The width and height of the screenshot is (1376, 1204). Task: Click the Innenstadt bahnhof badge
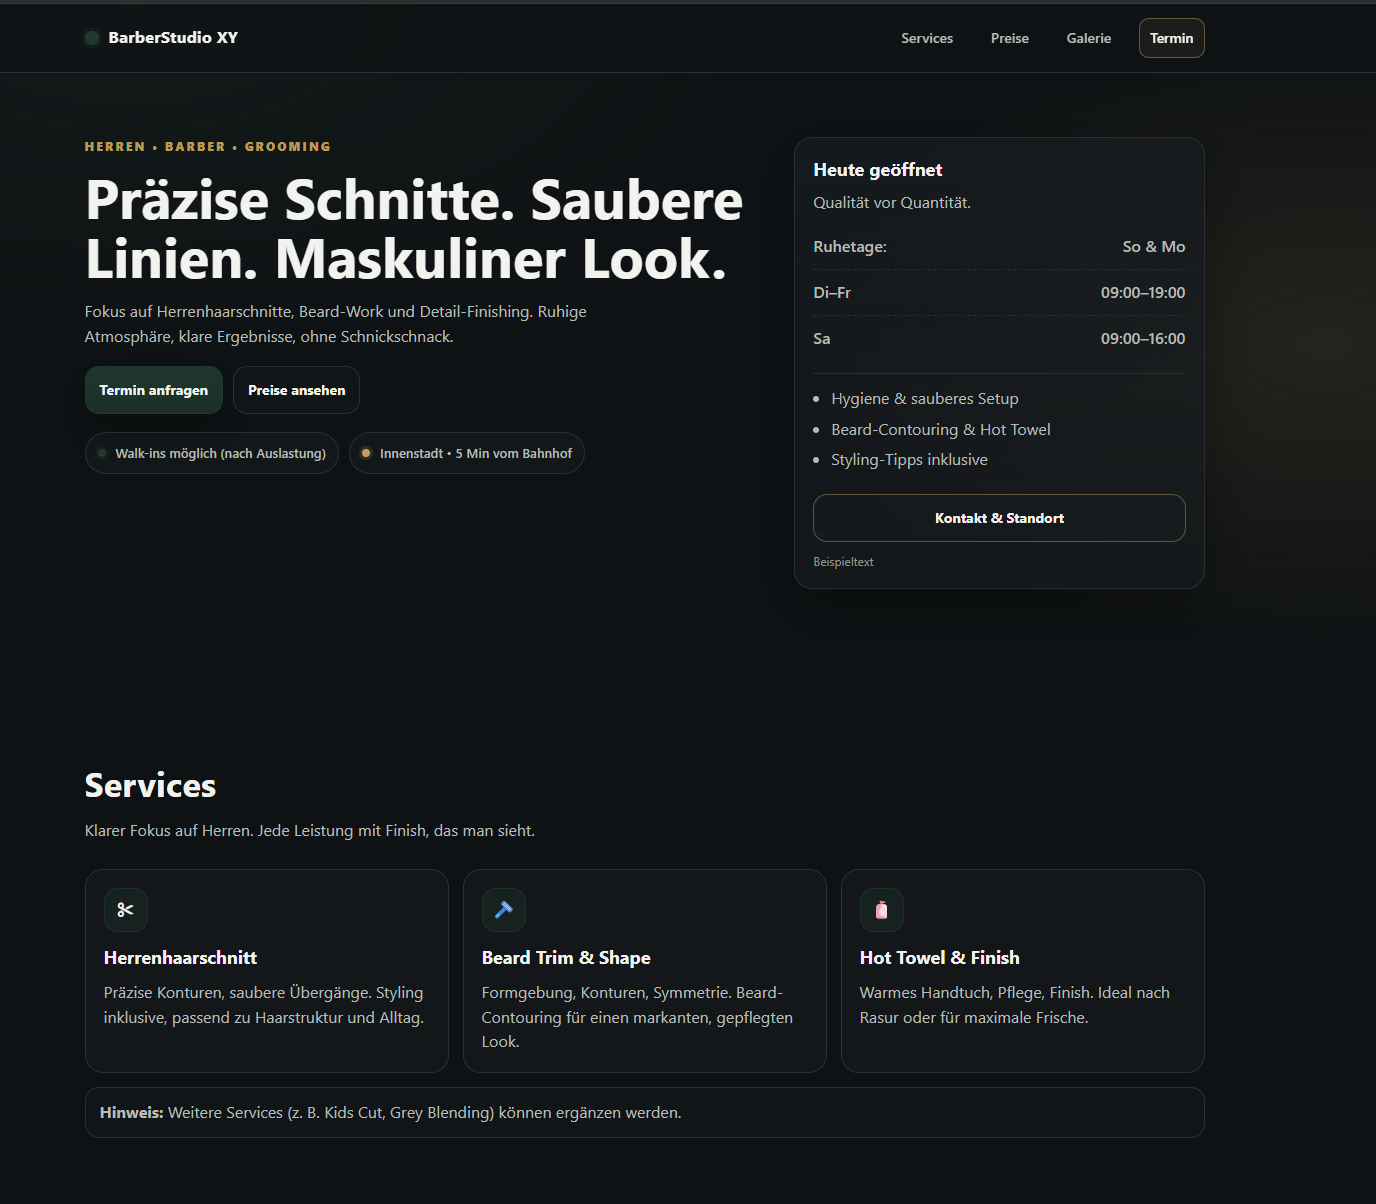pyautogui.click(x=466, y=453)
